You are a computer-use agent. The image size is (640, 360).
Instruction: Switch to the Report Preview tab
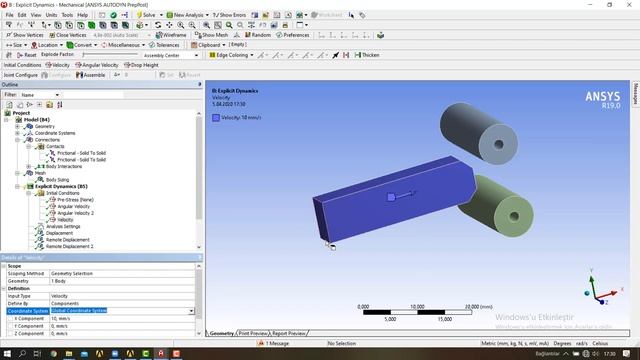[288, 333]
